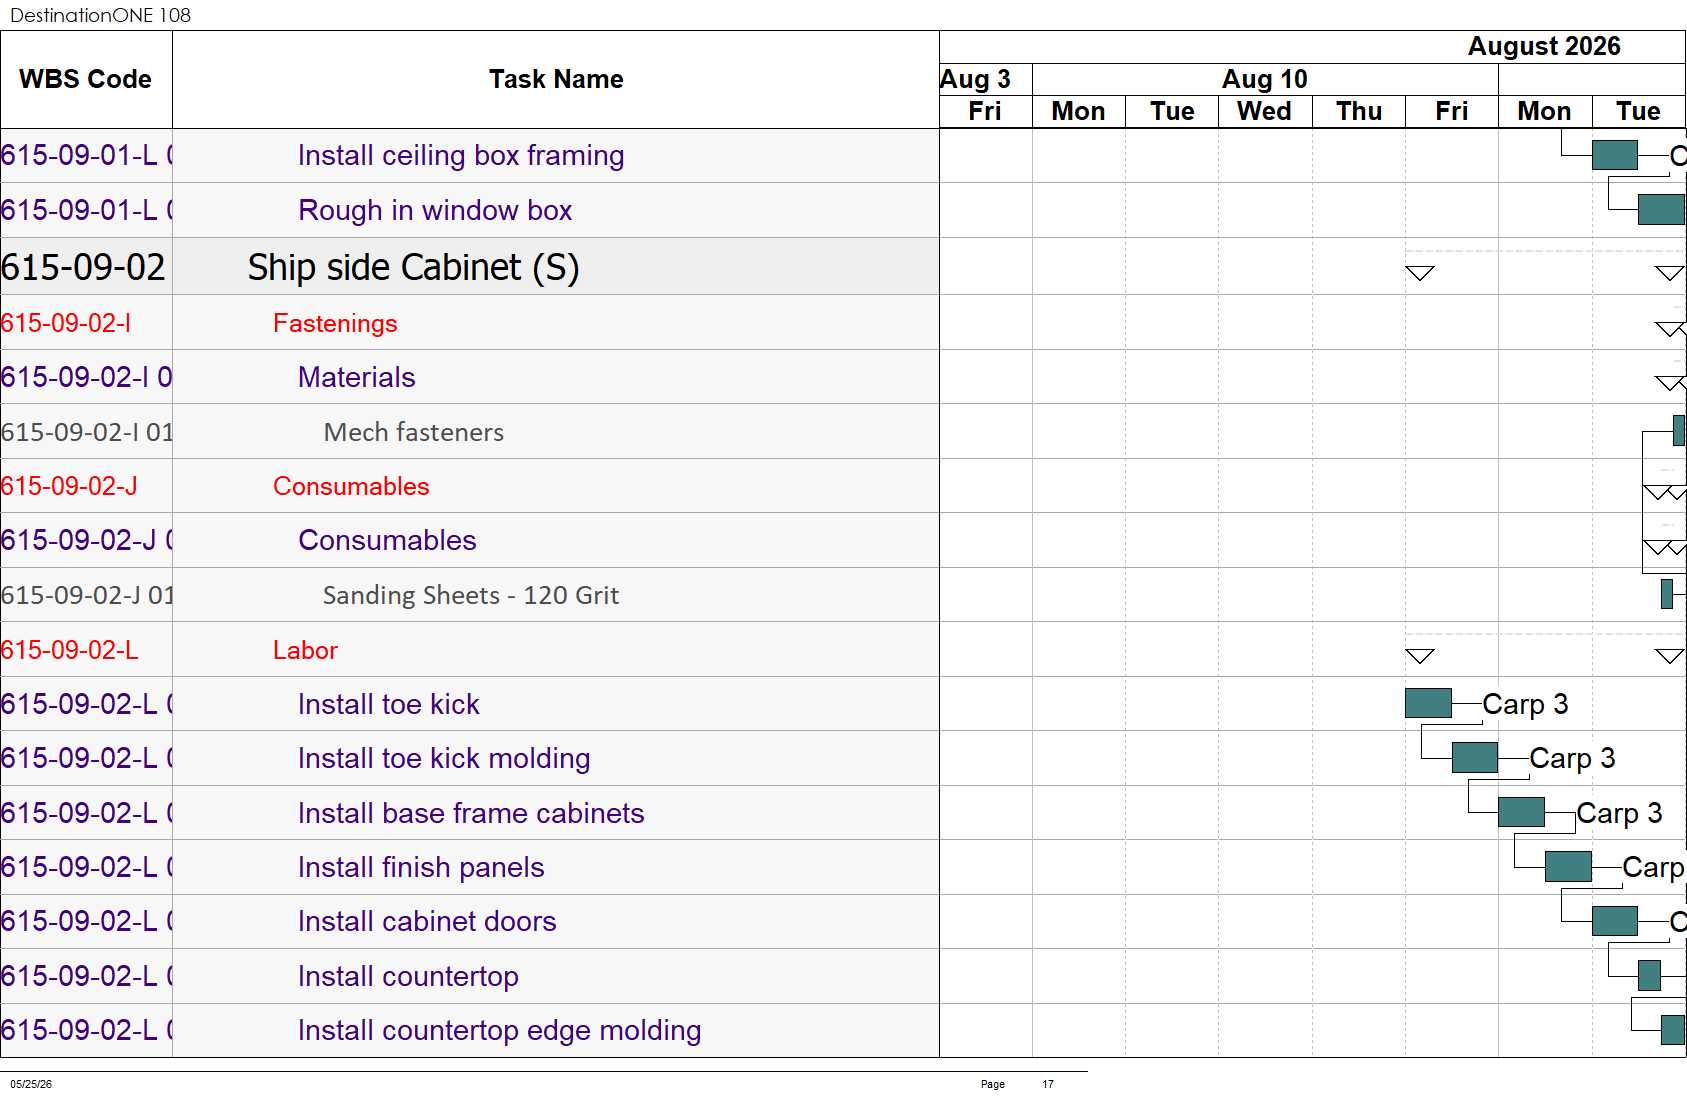
Task: Click the Task Name column header
Action: [x=556, y=79]
